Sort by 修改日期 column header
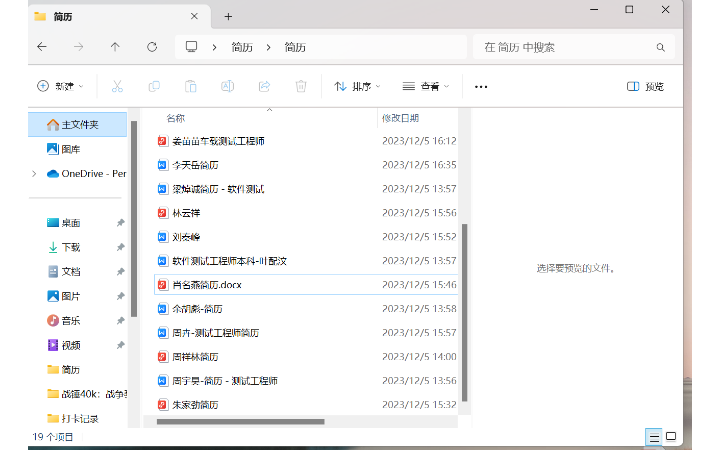720x450 pixels. (400, 118)
